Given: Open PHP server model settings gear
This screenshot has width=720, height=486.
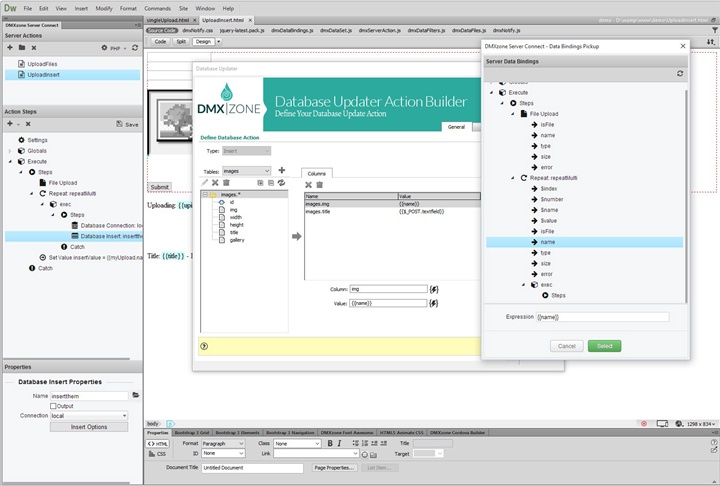Looking at the screenshot, I should [104, 48].
